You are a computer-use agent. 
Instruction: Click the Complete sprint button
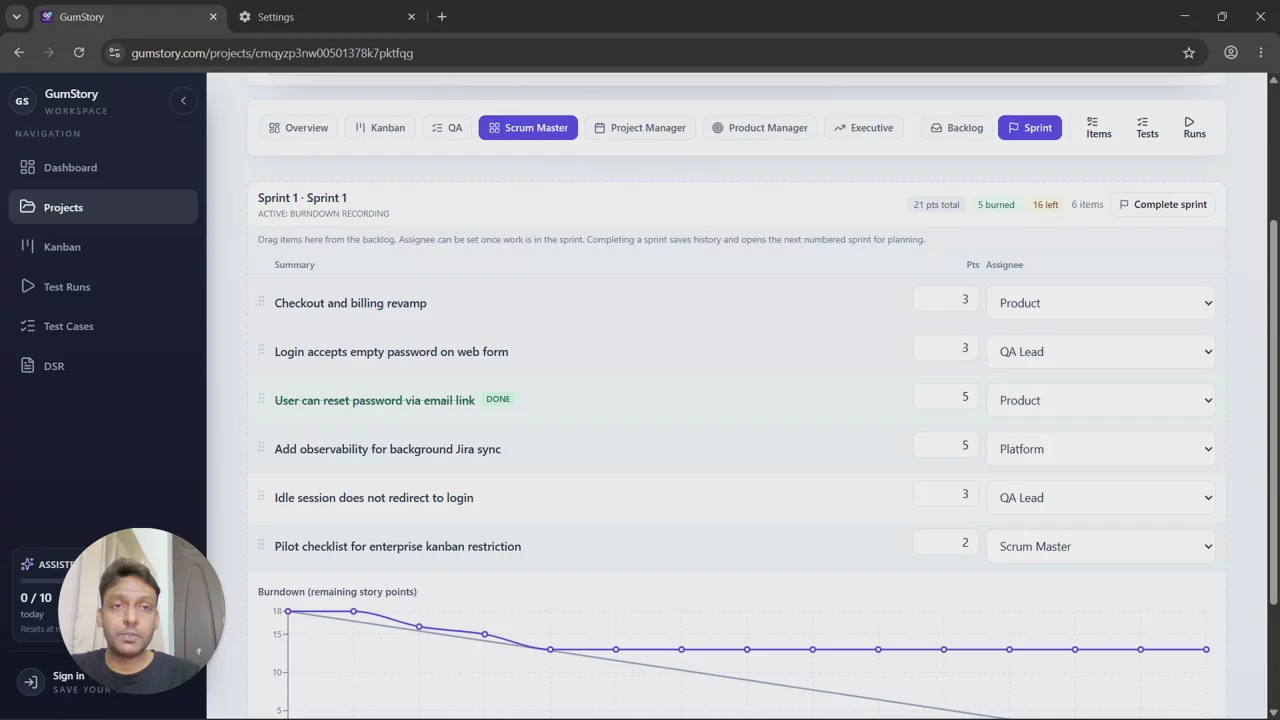pyautogui.click(x=1163, y=204)
